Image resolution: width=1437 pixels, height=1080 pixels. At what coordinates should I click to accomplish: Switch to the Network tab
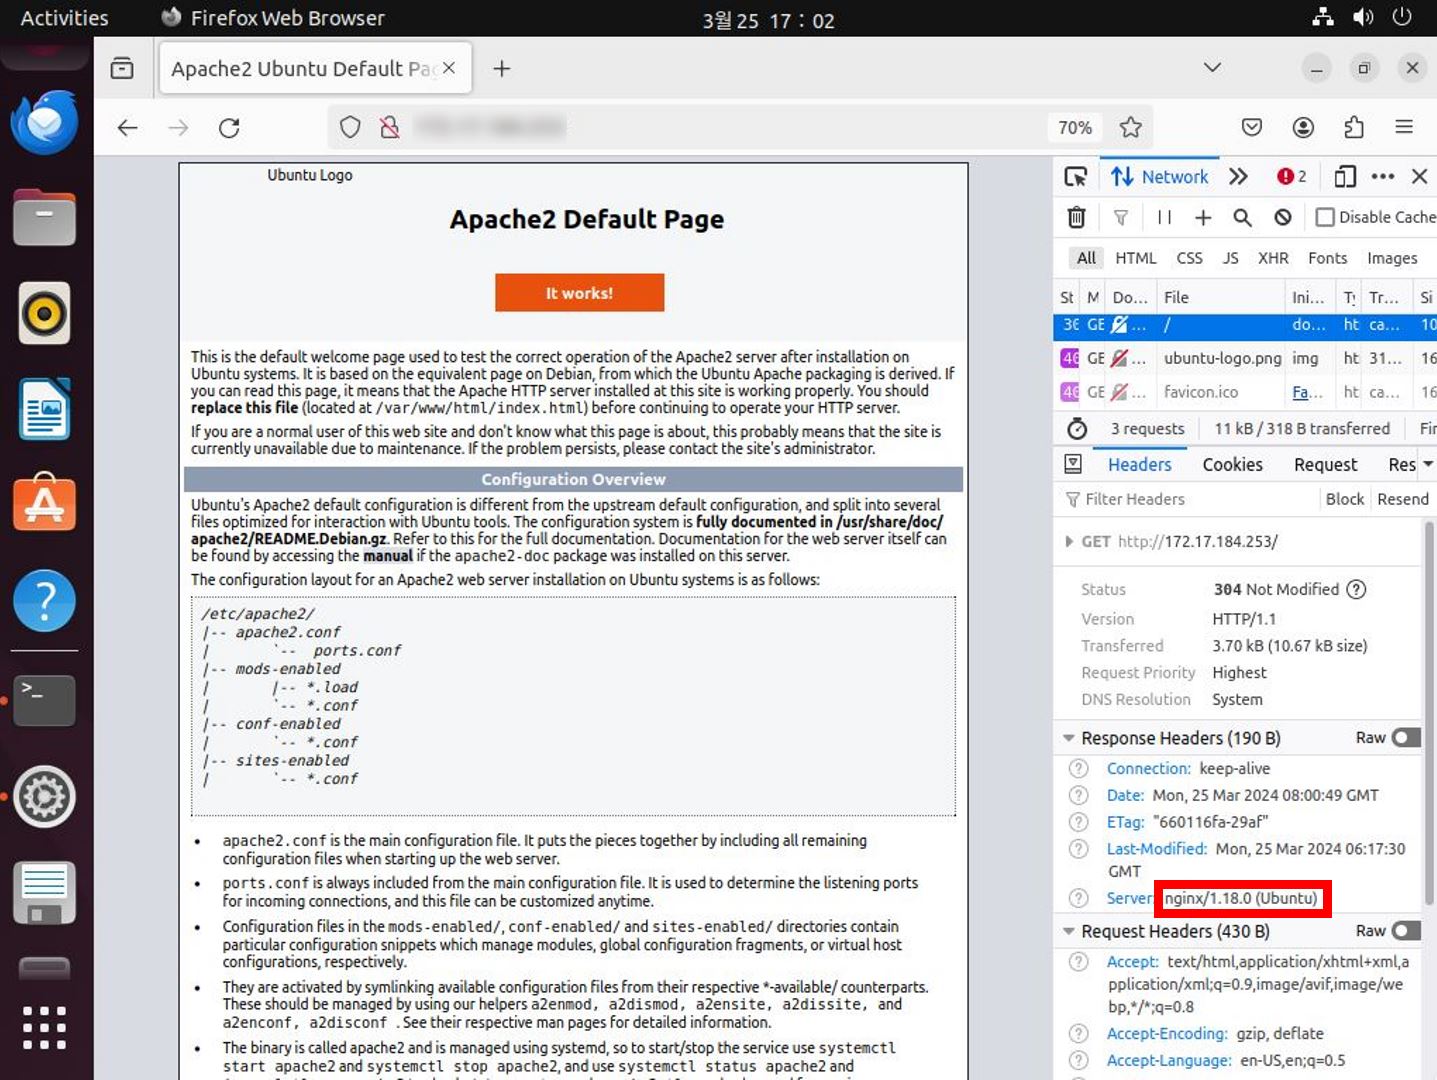tap(1160, 177)
